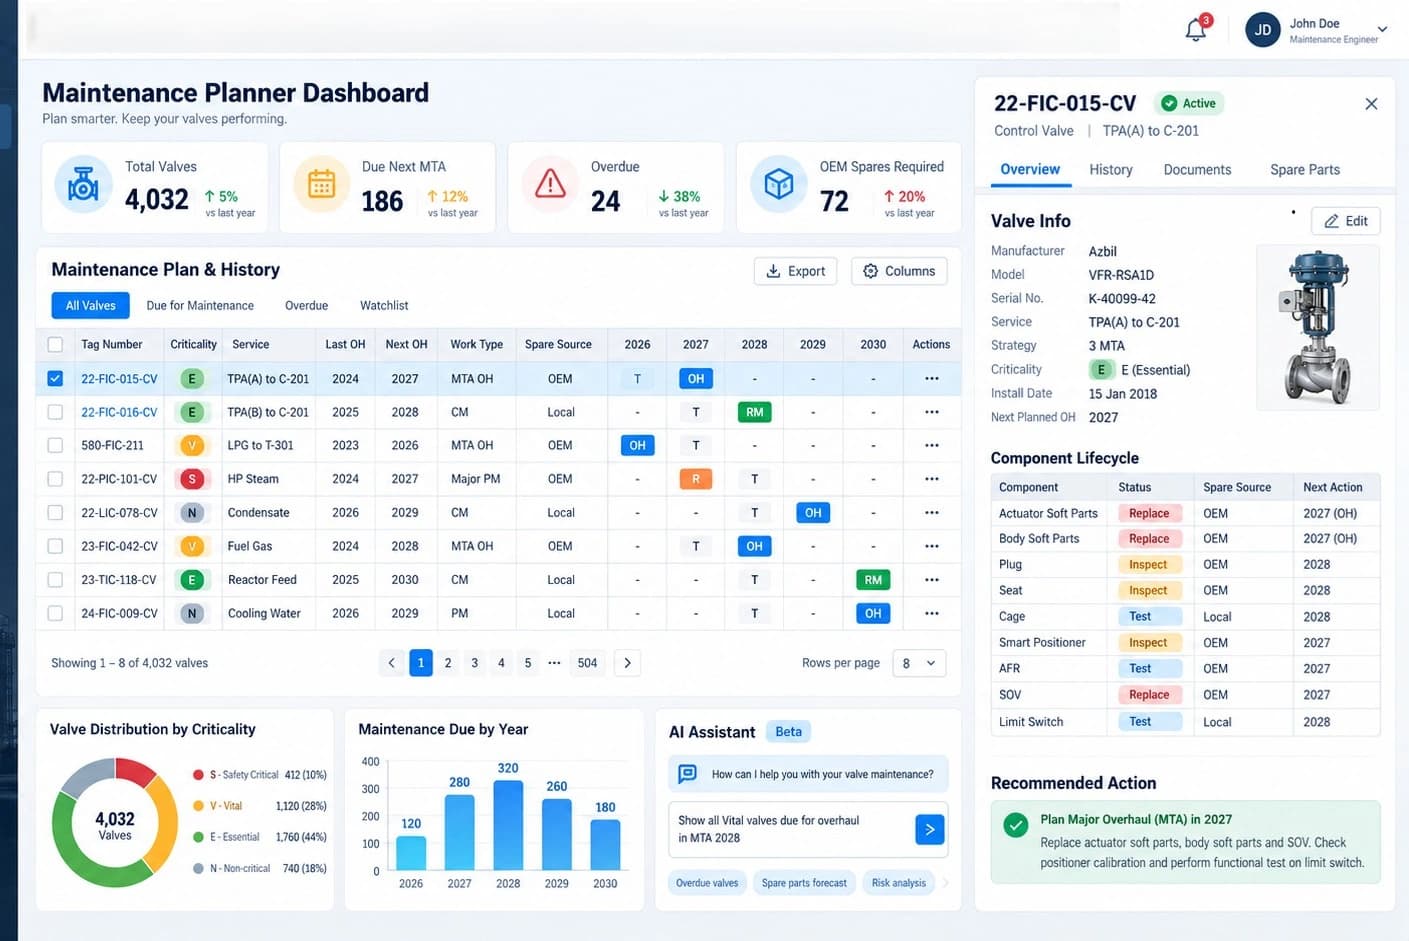1409x941 pixels.
Task: Click the N criticality badge for 22-LIC-078-CV
Action: (191, 512)
